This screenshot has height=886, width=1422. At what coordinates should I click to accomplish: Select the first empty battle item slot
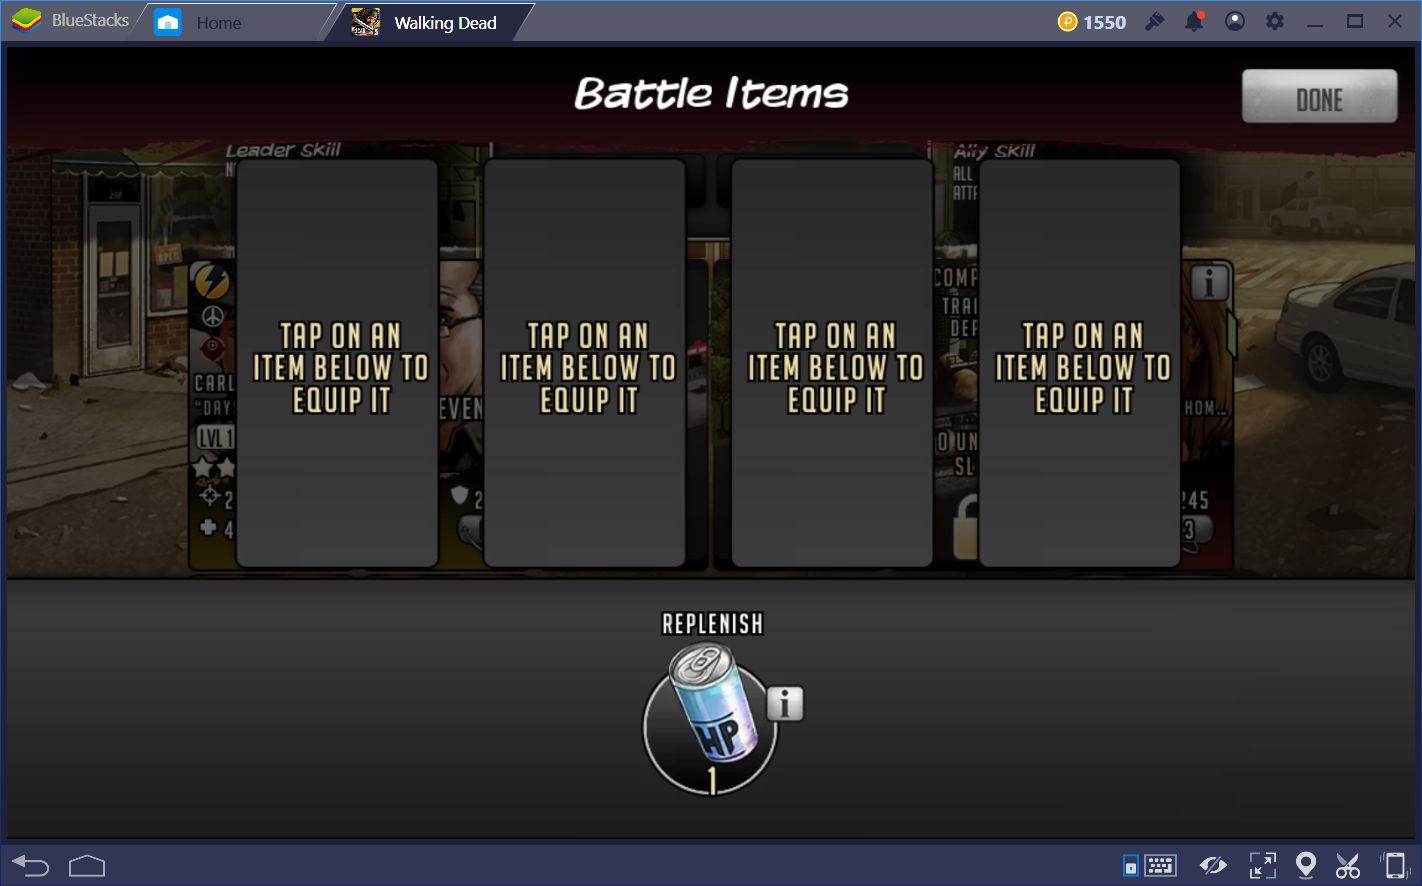tap(338, 363)
